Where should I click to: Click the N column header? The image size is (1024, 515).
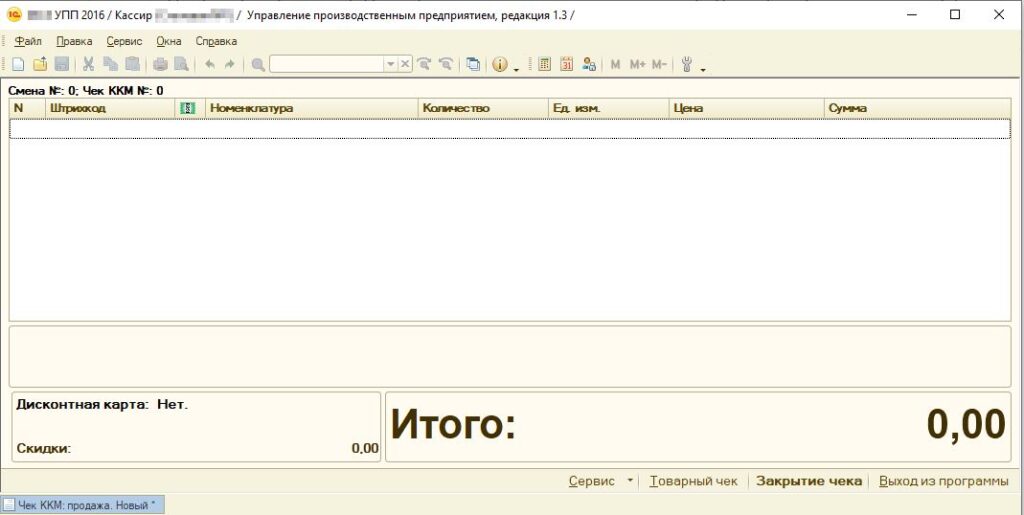pyautogui.click(x=27, y=108)
